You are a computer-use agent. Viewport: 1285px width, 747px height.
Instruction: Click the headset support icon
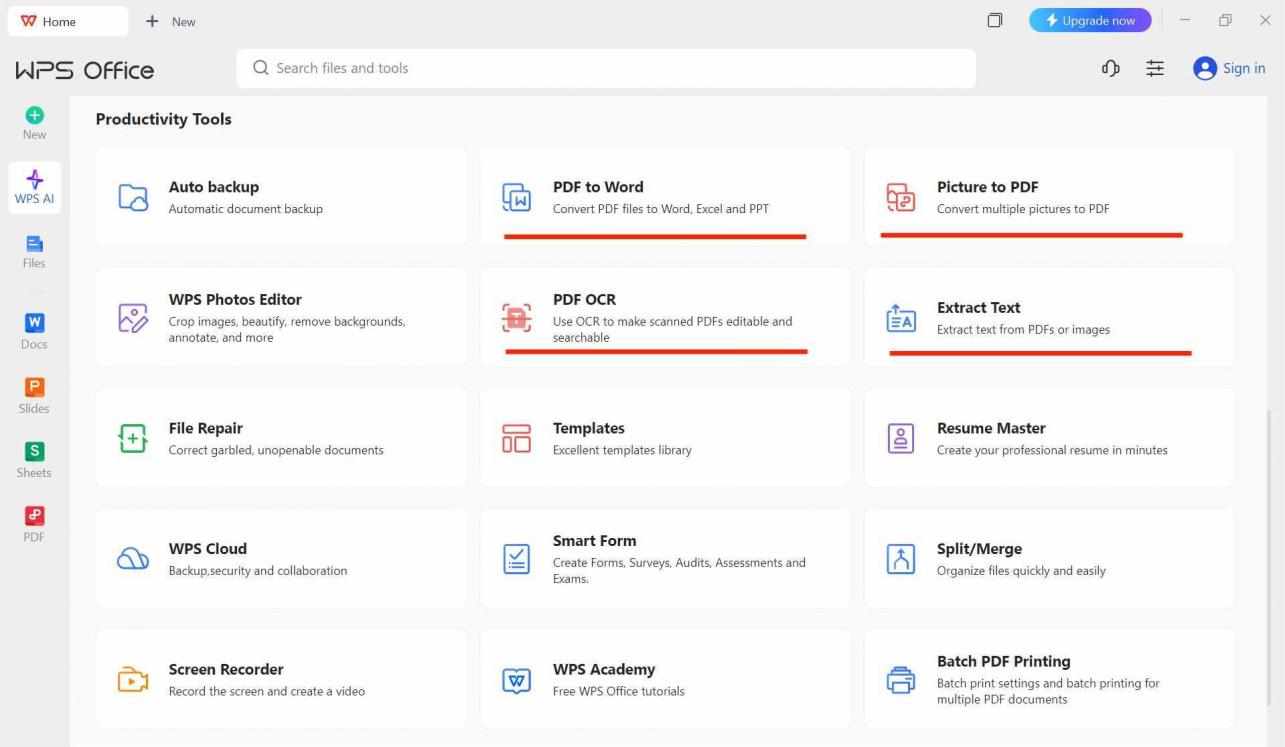[x=1110, y=68]
